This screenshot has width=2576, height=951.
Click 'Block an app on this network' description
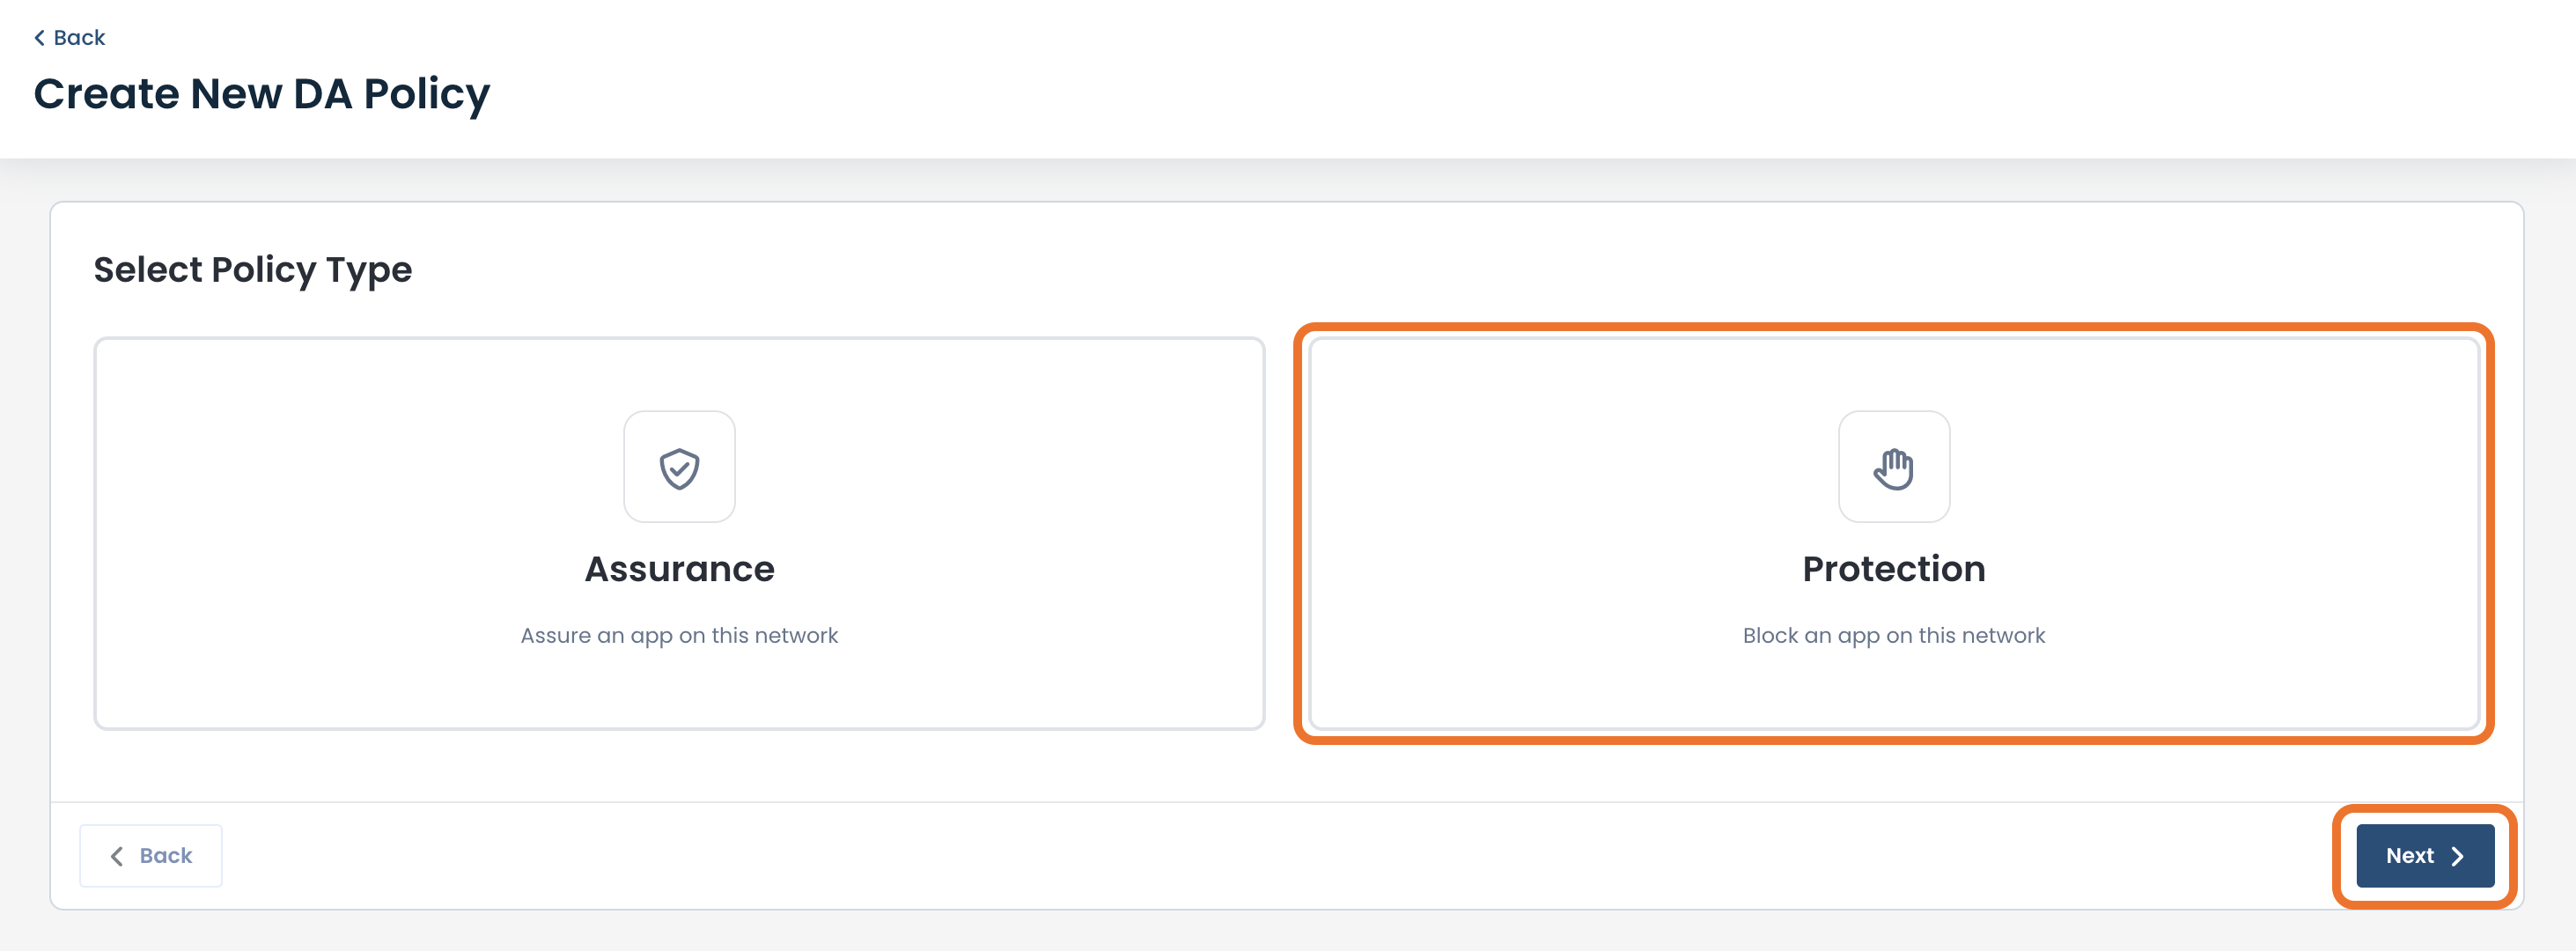(1893, 636)
